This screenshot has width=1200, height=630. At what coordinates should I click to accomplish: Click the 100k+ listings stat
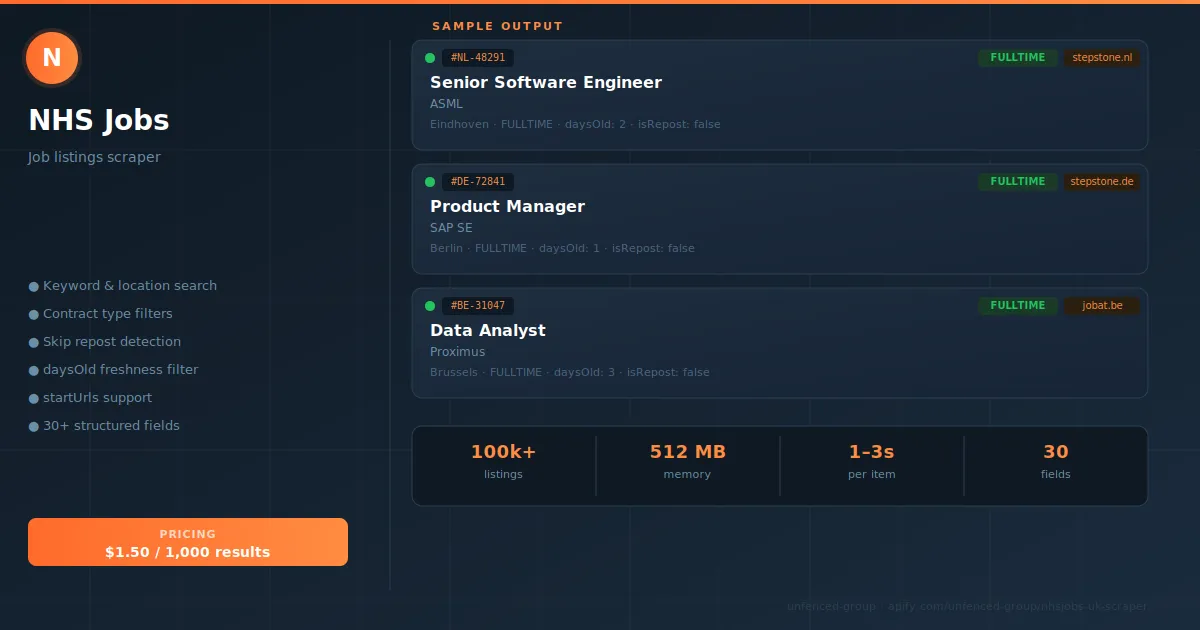pyautogui.click(x=504, y=462)
